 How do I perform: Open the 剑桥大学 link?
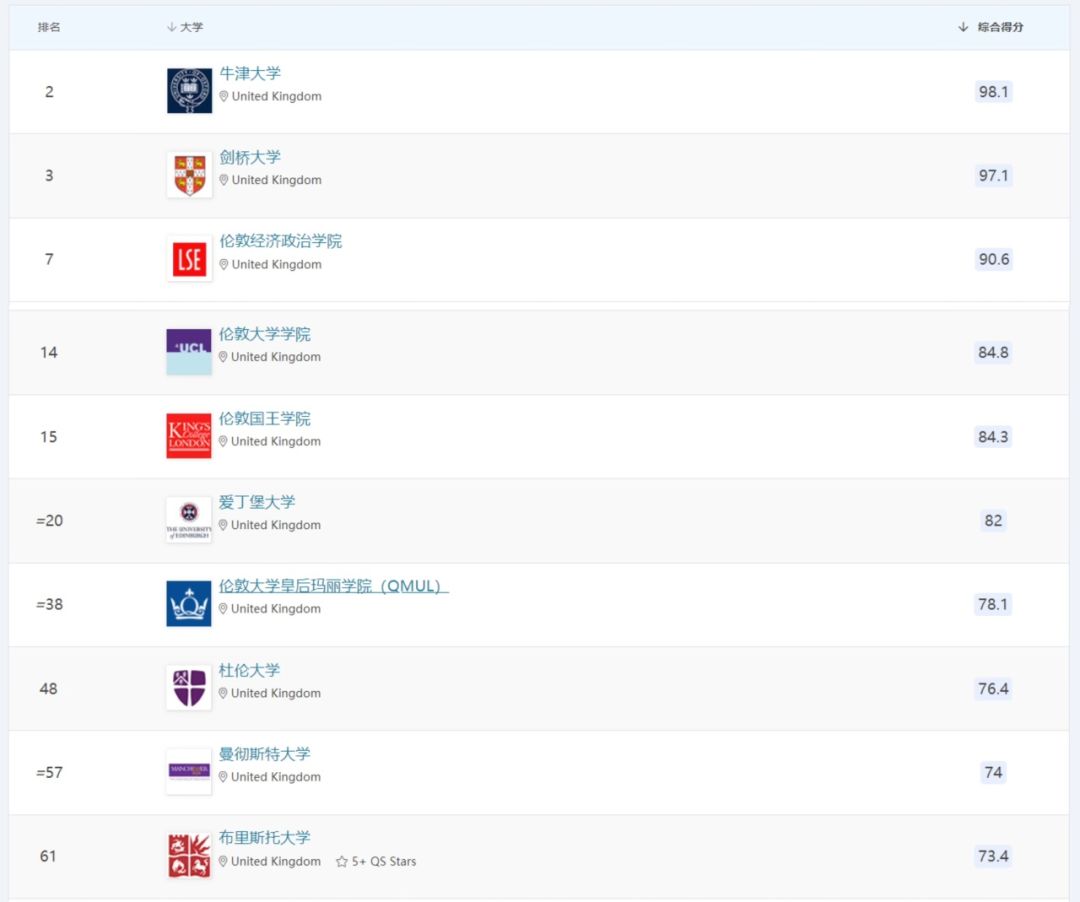(x=250, y=157)
